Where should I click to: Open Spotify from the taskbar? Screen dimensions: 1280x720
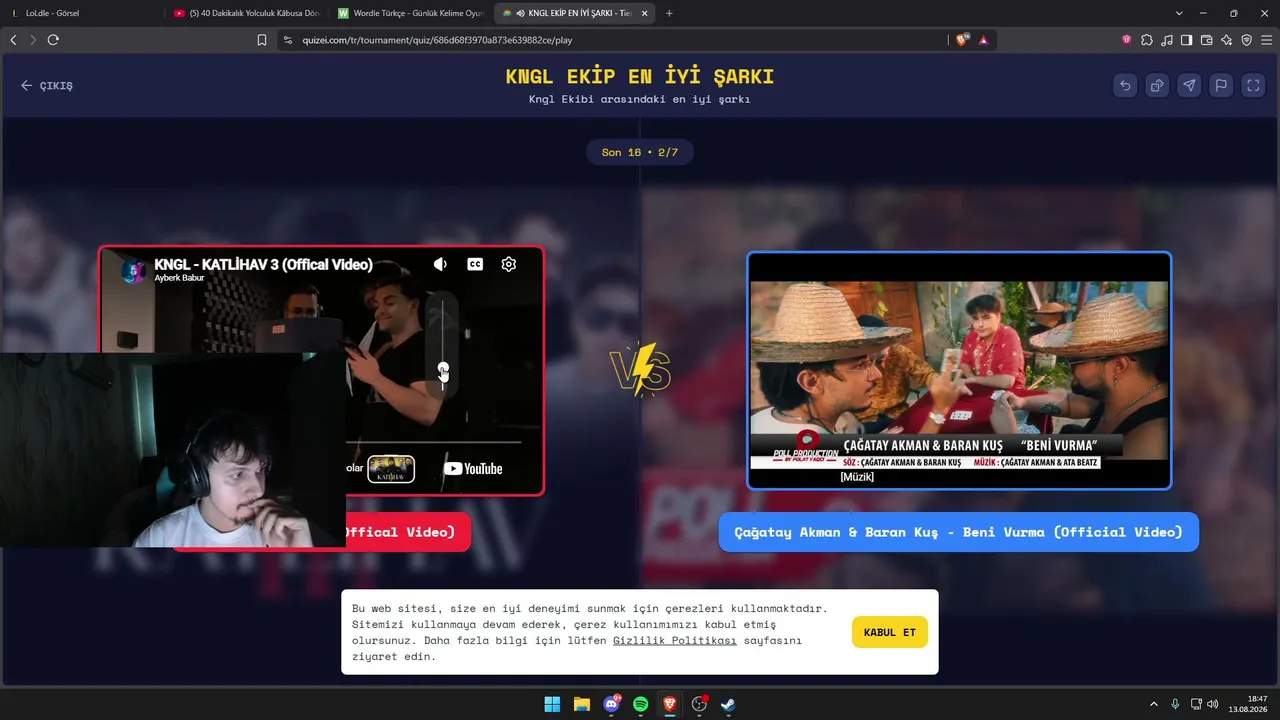pyautogui.click(x=640, y=704)
